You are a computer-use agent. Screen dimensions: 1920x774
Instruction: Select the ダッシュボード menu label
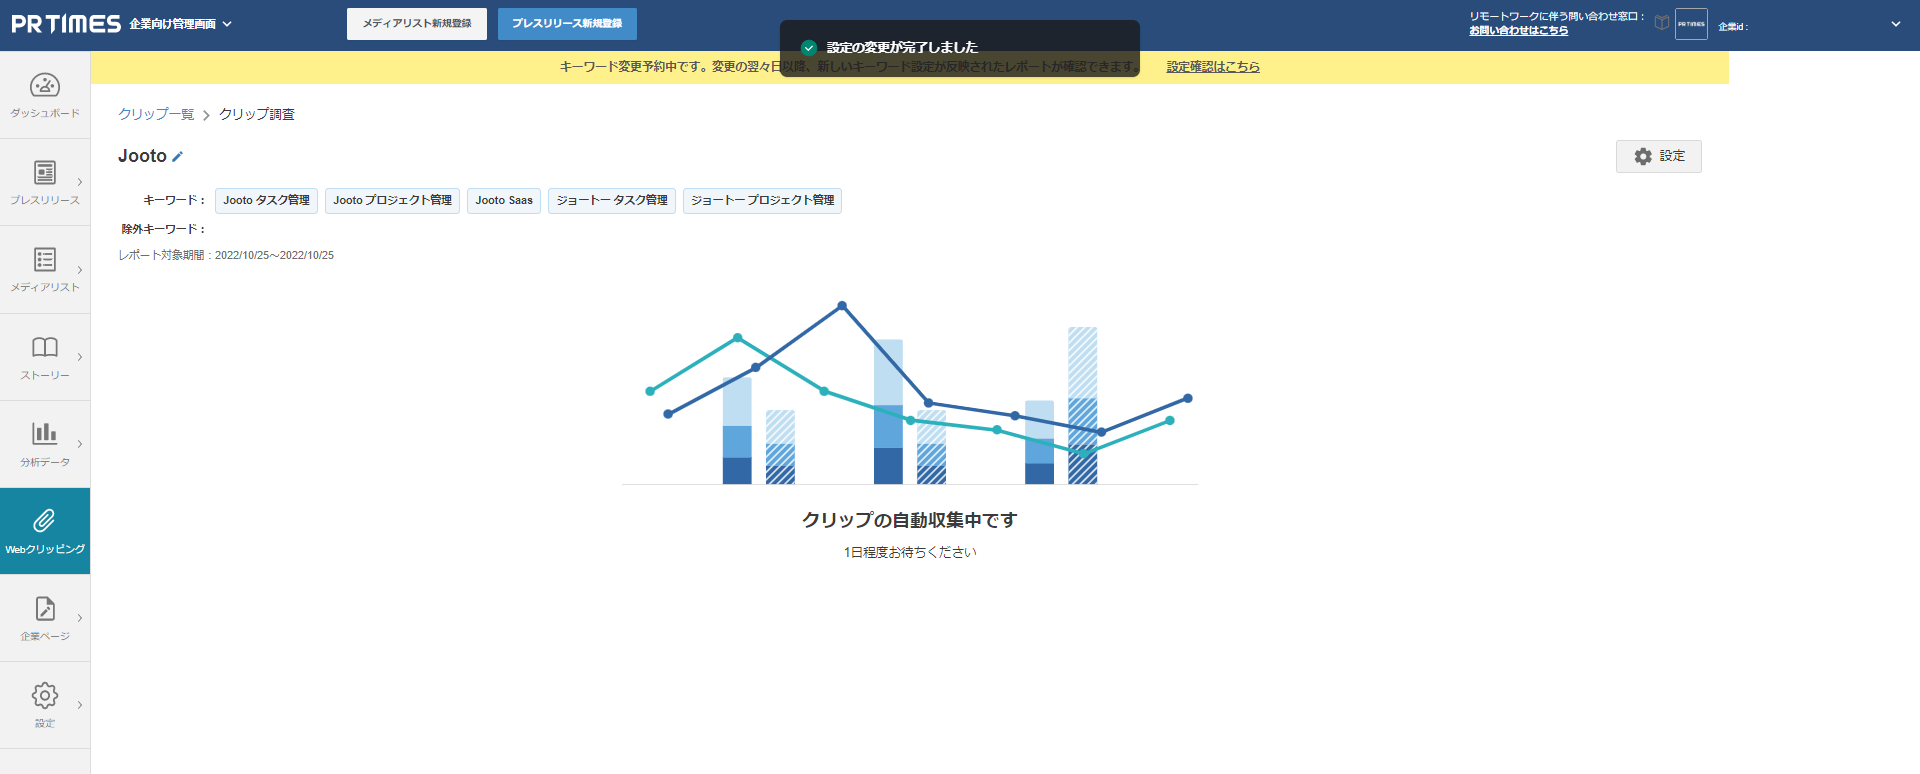click(45, 113)
